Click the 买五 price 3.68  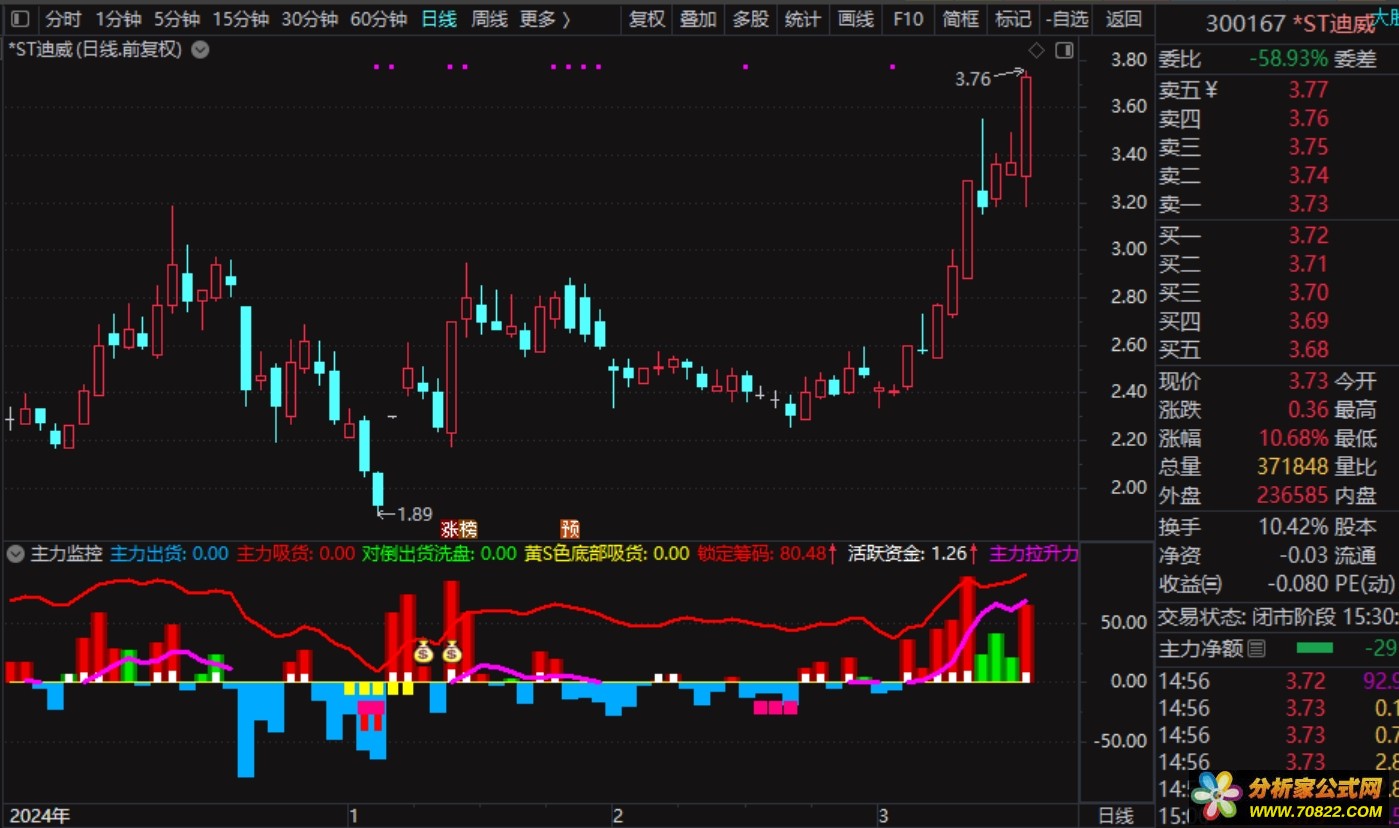click(x=1308, y=349)
